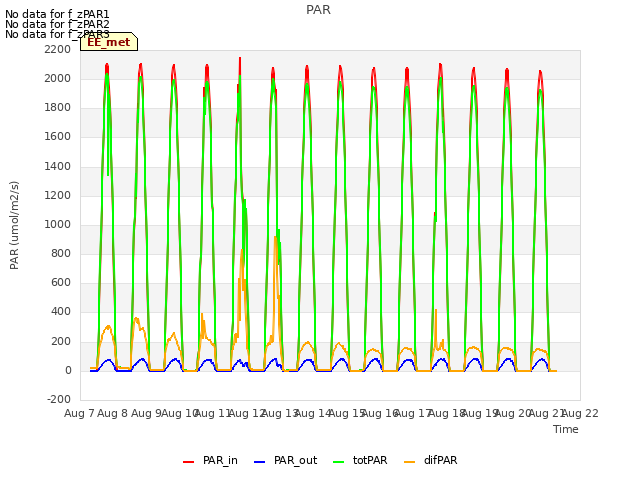Click the 0 y-axis tick label
This screenshot has height=480, width=640.
click(x=68, y=371)
